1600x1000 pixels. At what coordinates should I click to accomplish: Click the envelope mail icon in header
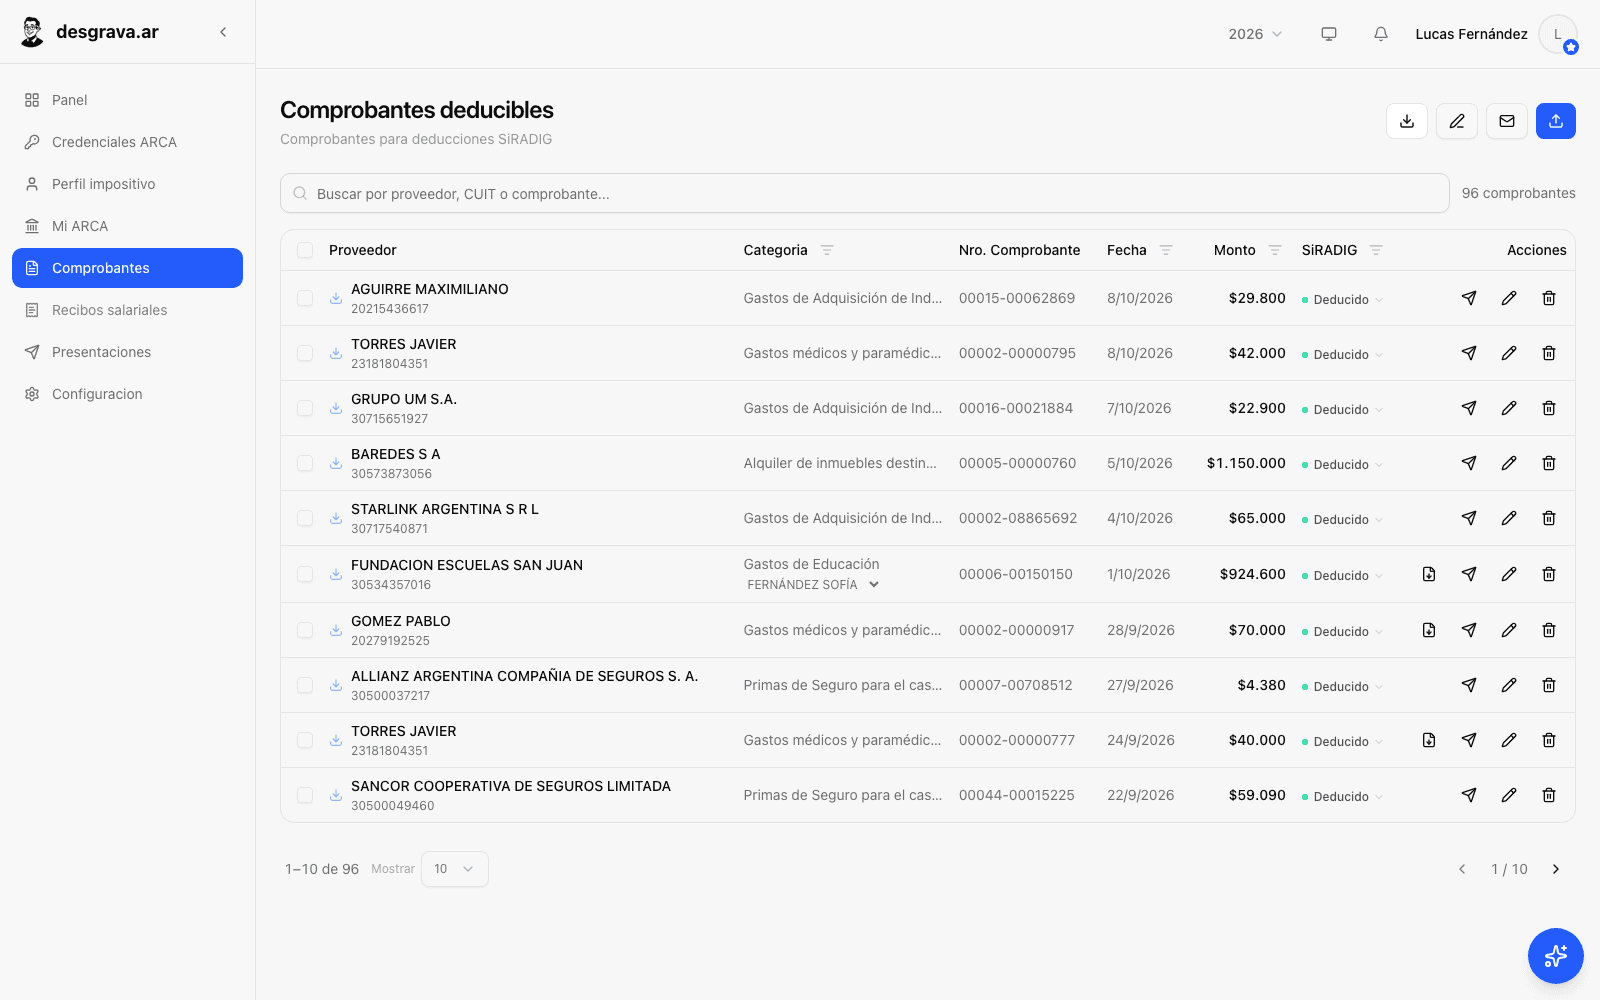point(1507,121)
